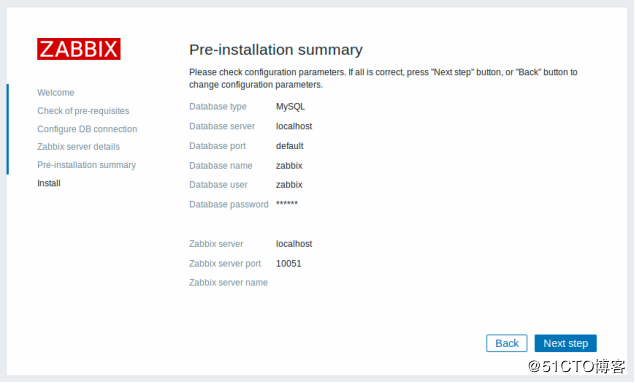Click the Pre-installation summary heading
This screenshot has width=635, height=383.
[x=276, y=50]
